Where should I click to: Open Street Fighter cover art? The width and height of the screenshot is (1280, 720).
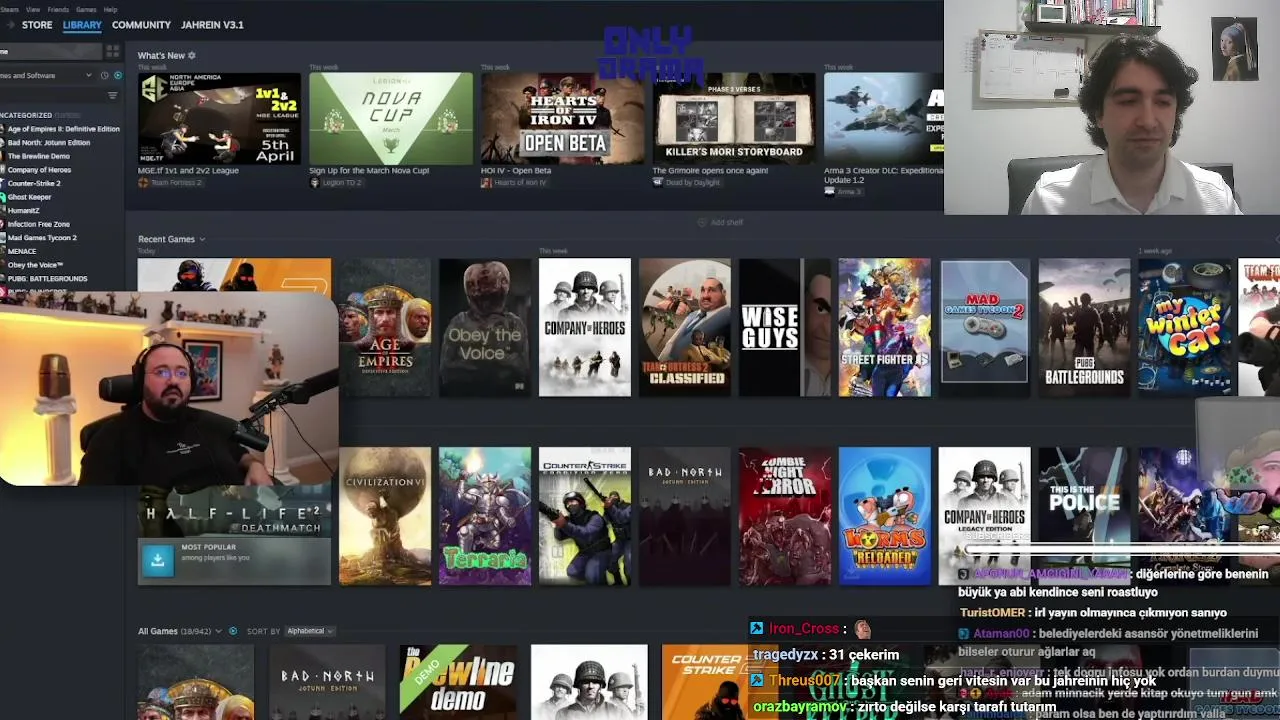885,327
